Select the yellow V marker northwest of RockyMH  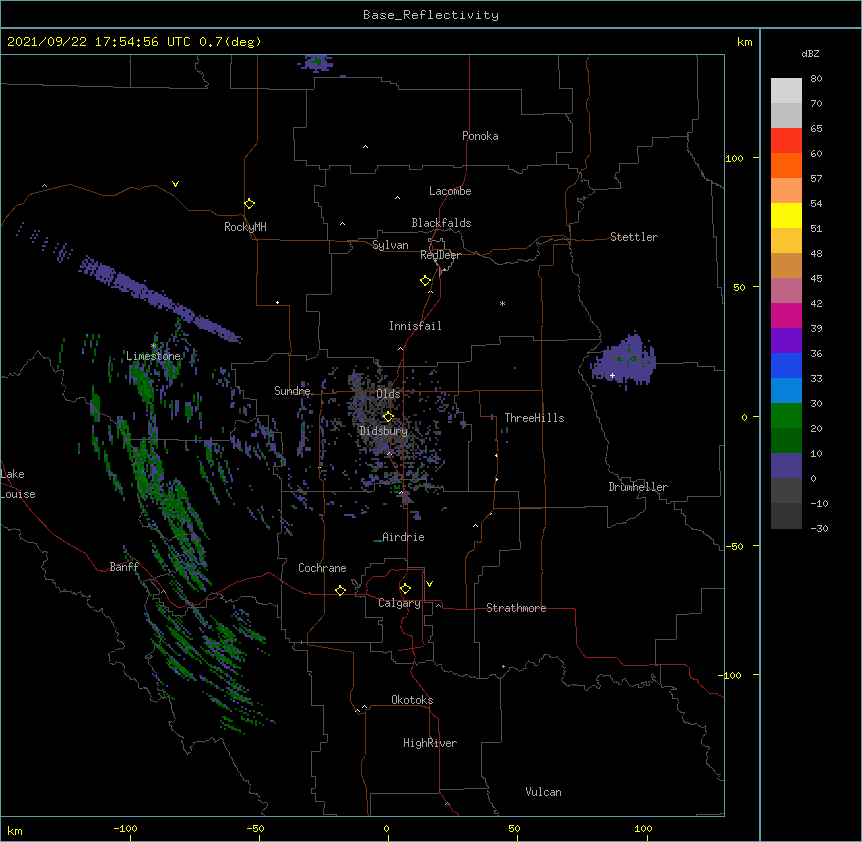pos(175,184)
